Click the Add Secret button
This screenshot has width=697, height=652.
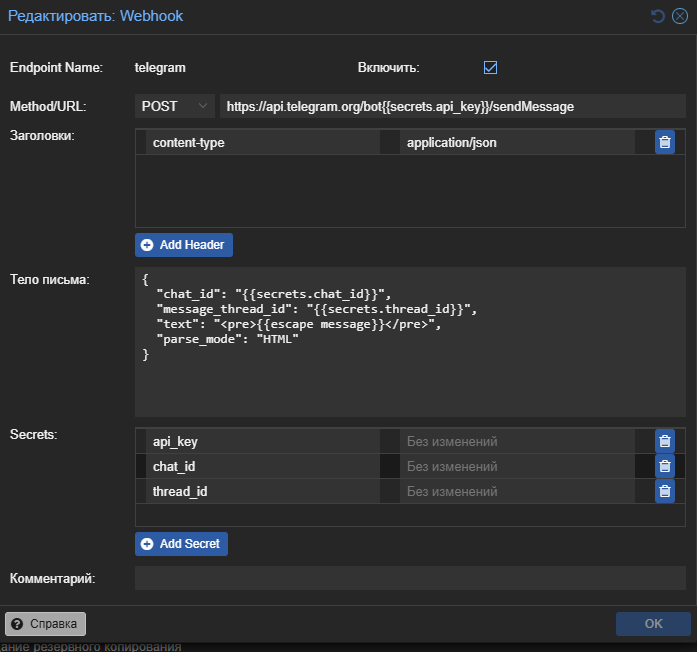pos(182,544)
